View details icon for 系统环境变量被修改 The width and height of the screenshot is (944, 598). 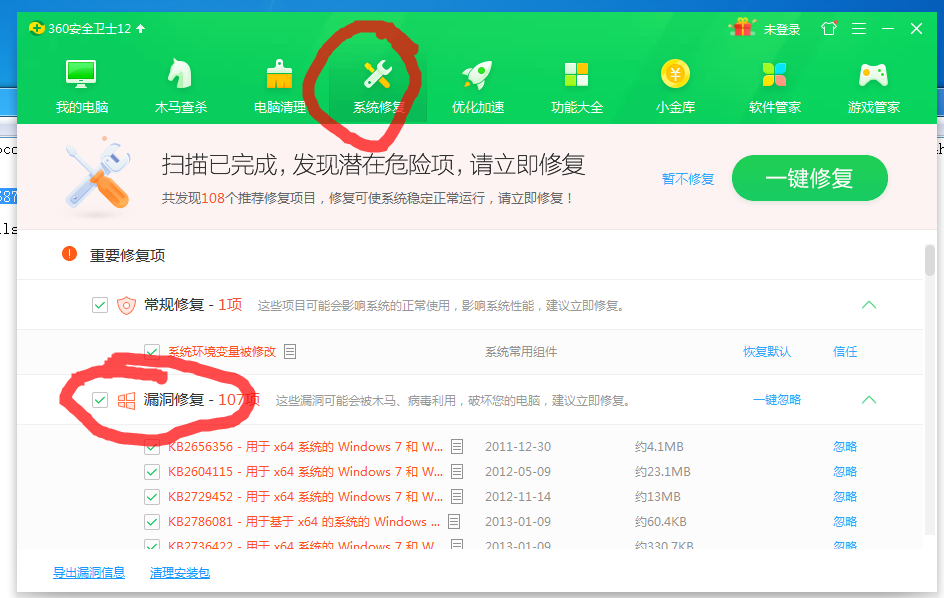tap(290, 351)
